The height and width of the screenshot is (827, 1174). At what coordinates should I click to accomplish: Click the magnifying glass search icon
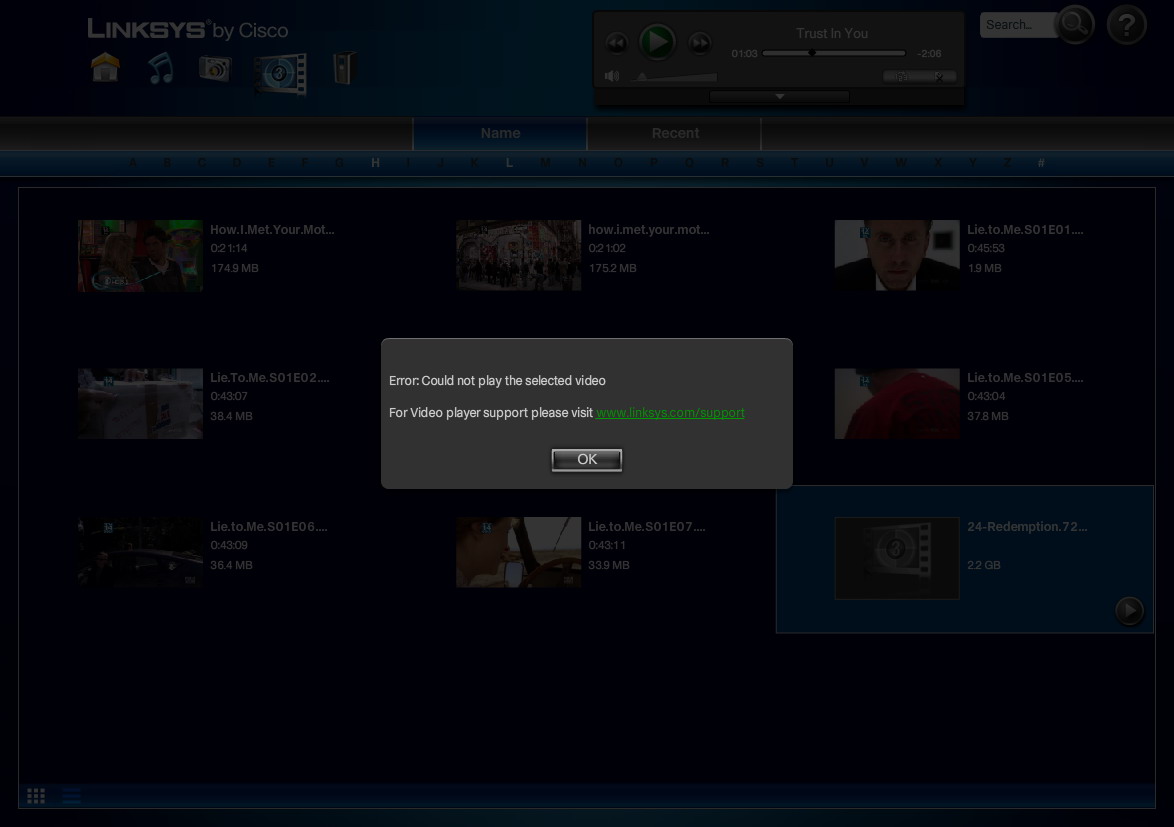click(1075, 24)
